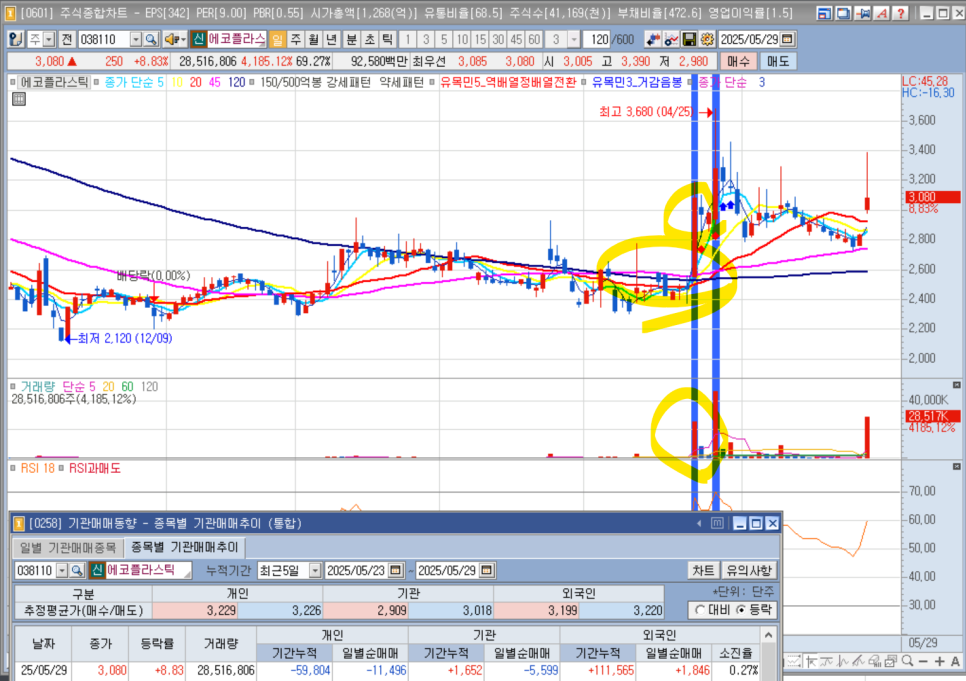Collapse volume panel via its corner button
The height and width of the screenshot is (681, 966).
(957, 385)
